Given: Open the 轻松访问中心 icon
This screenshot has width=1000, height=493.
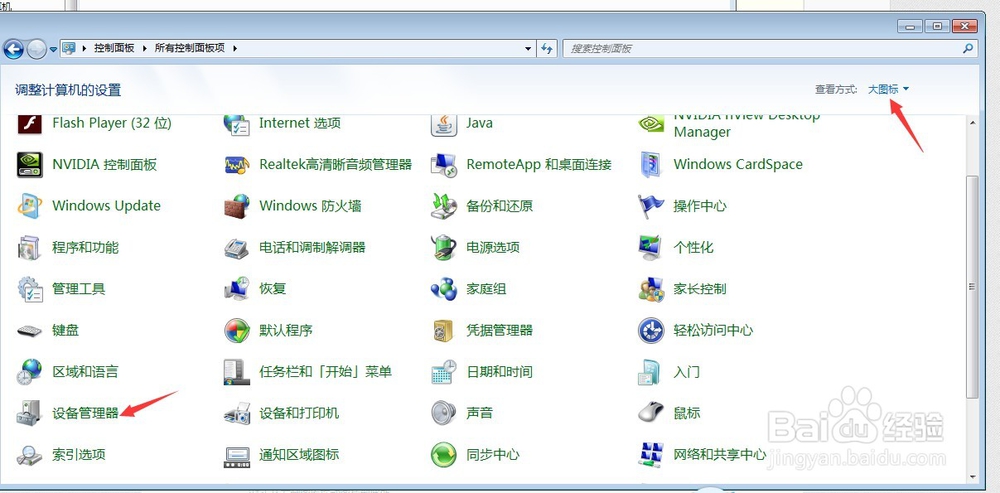Looking at the screenshot, I should pos(651,330).
